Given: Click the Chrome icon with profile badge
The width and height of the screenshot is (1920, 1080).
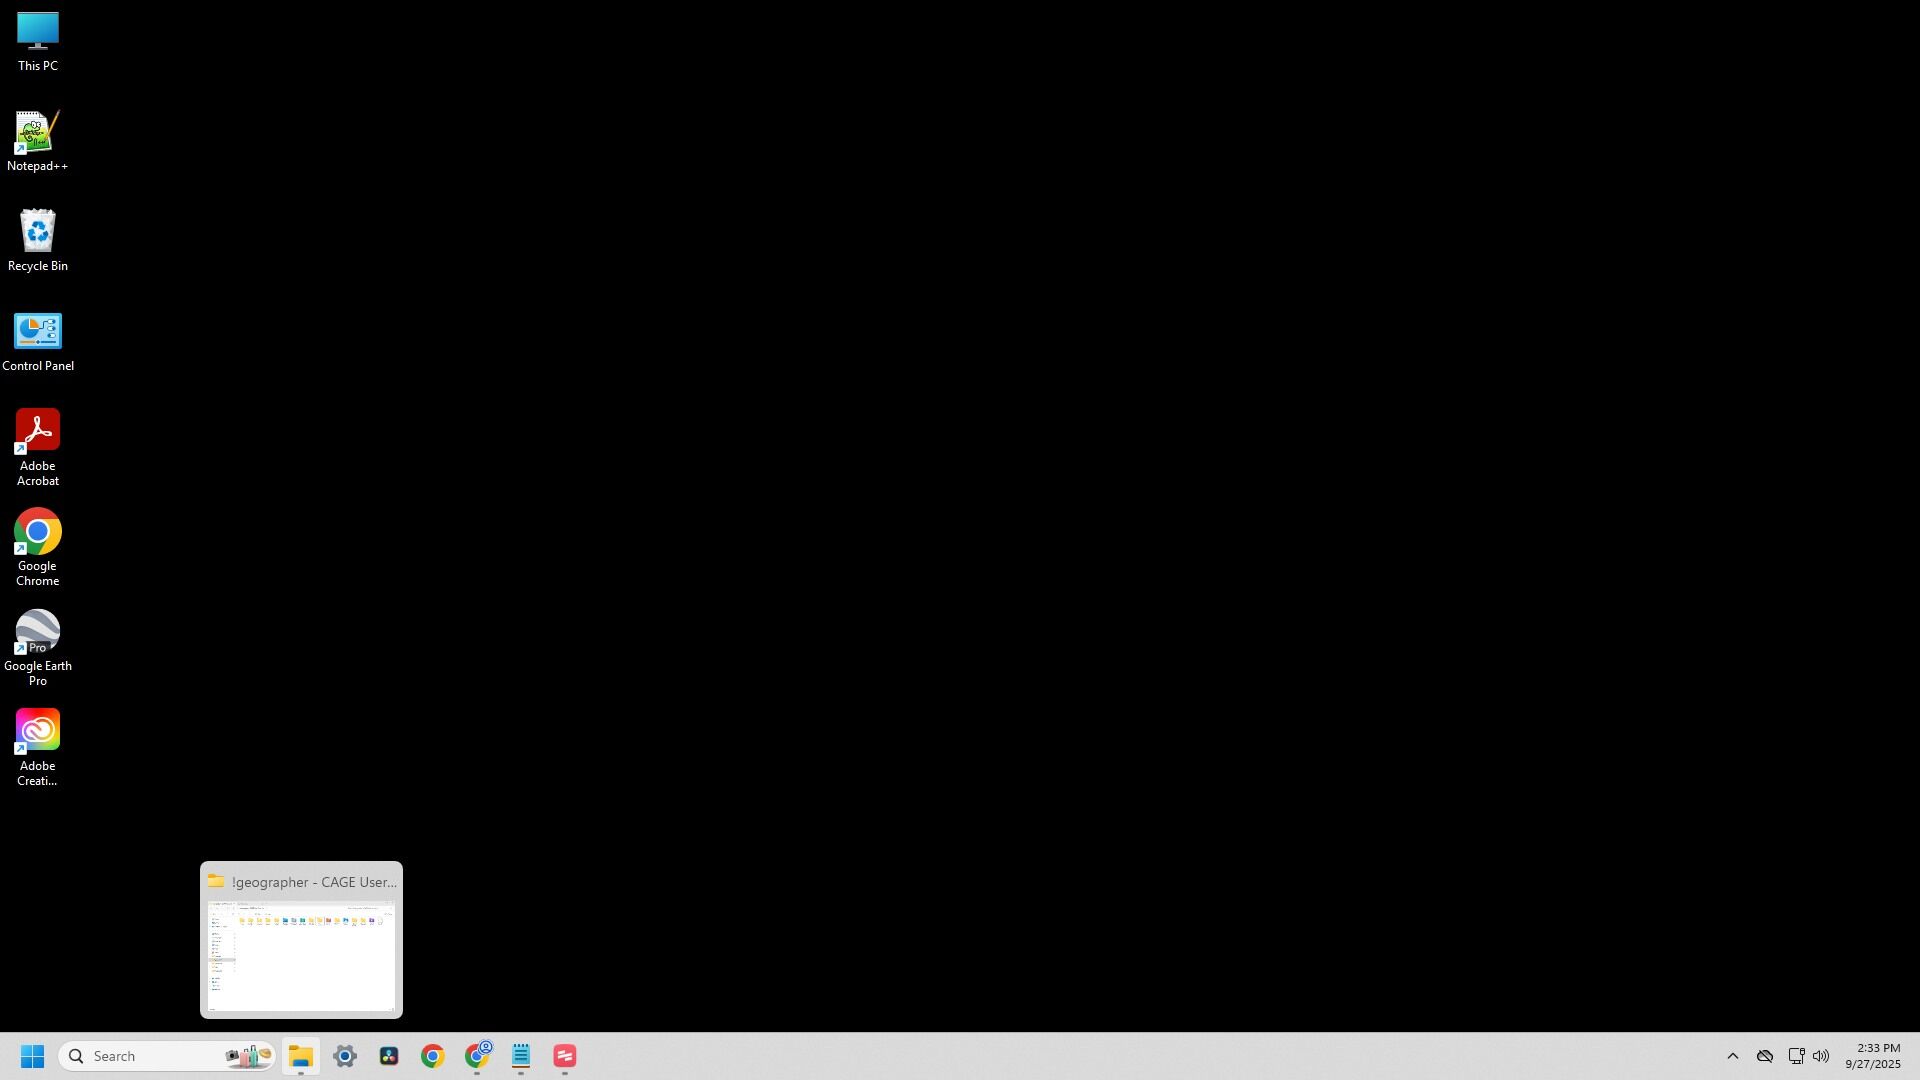Looking at the screenshot, I should 478,1056.
